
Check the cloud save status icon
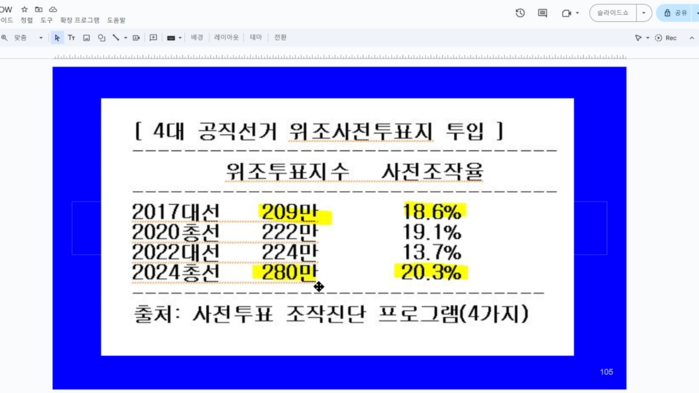pyautogui.click(x=53, y=9)
